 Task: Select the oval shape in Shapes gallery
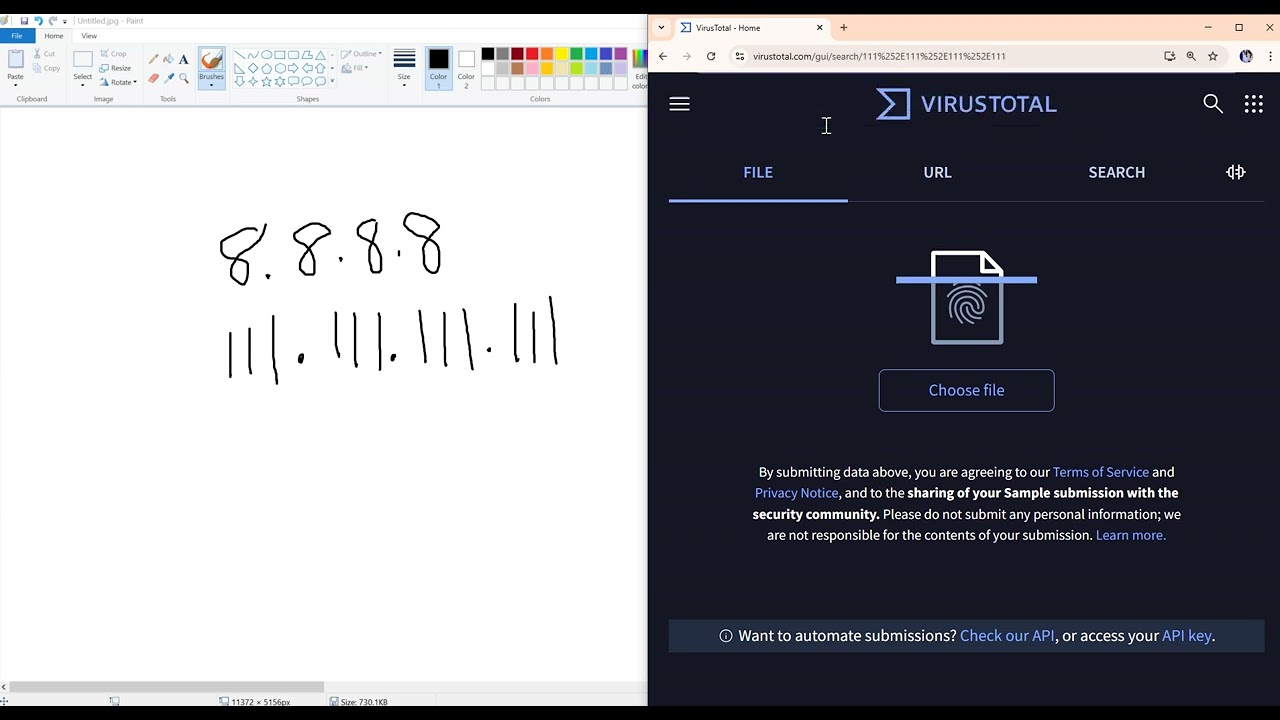[266, 55]
